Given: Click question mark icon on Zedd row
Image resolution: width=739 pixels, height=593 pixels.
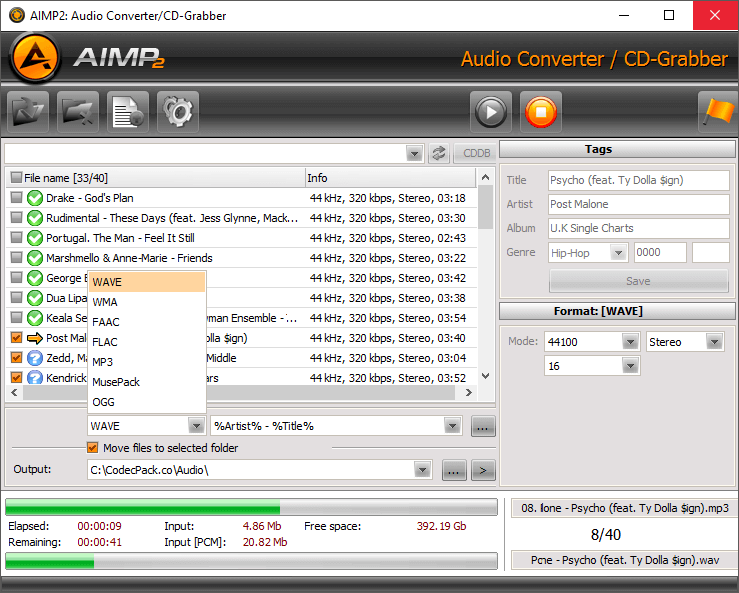Looking at the screenshot, I should point(35,358).
